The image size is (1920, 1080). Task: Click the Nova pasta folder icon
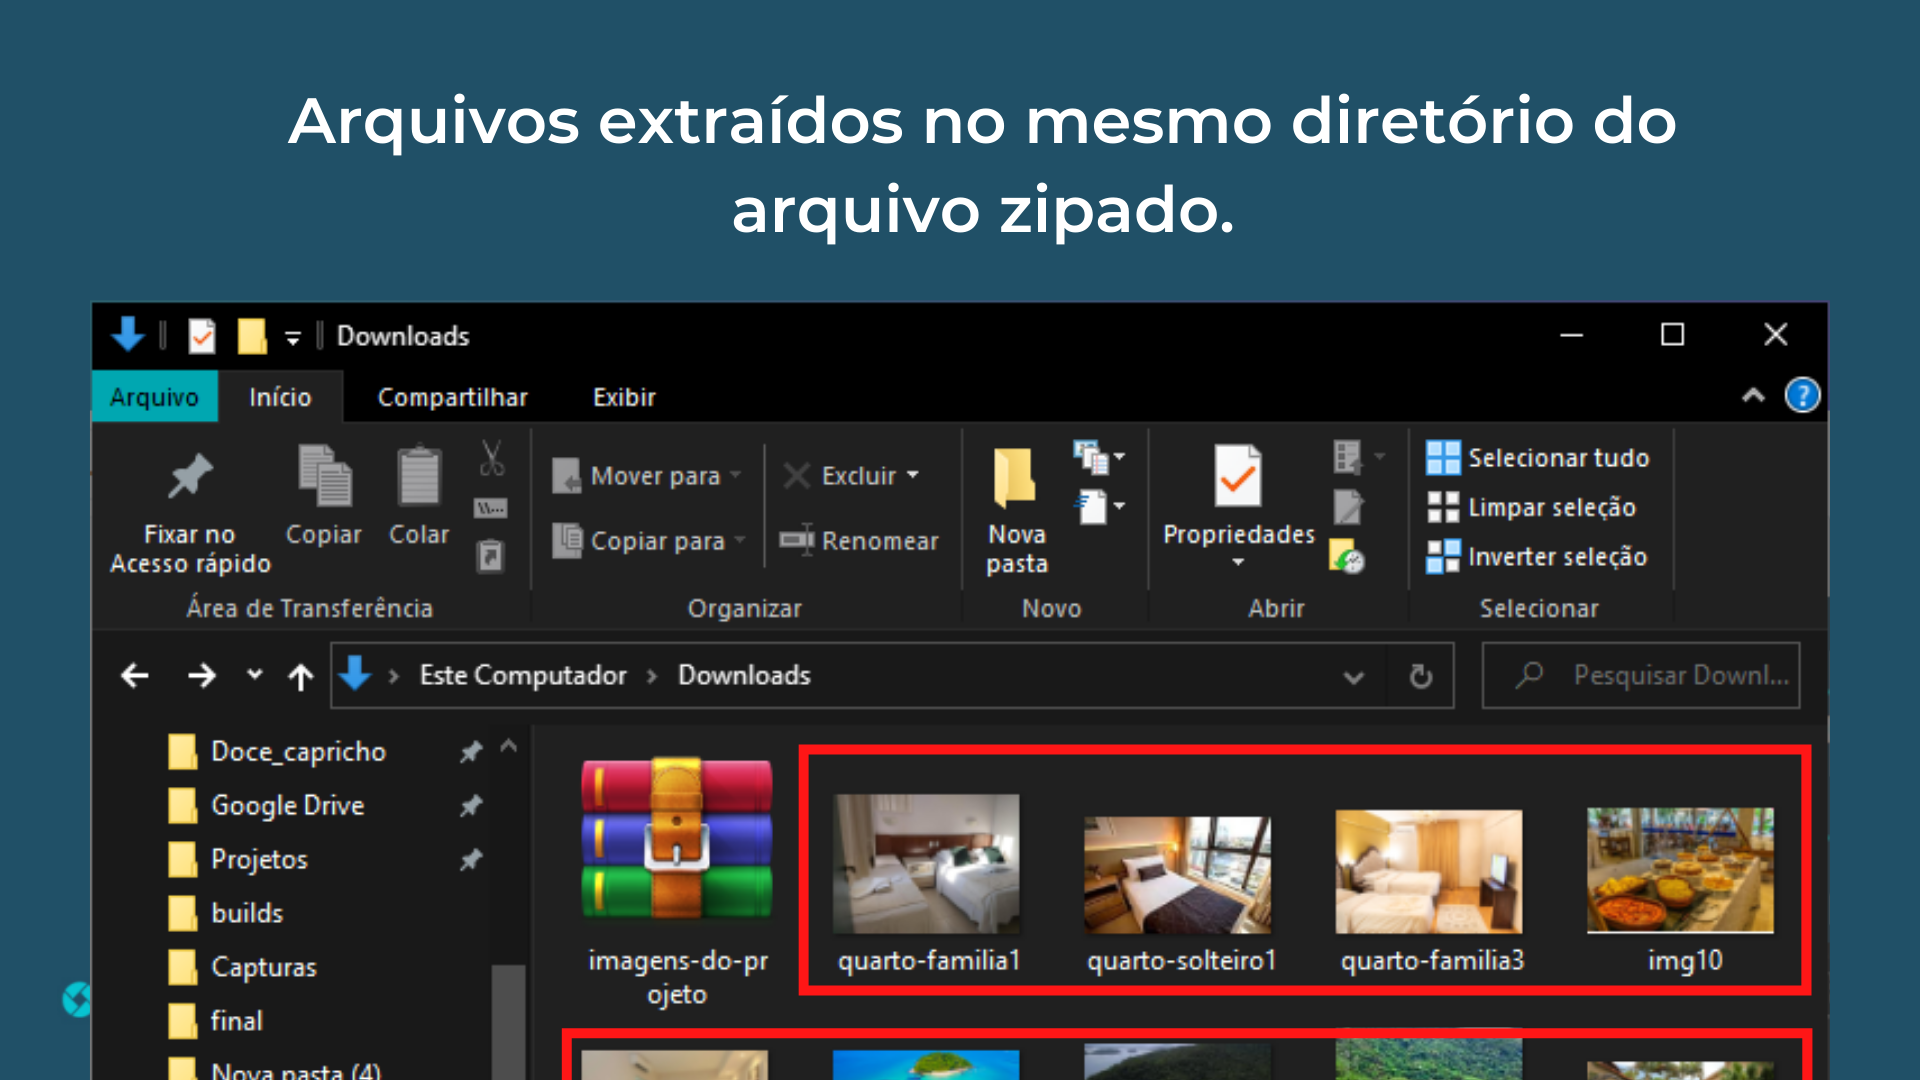1015,477
